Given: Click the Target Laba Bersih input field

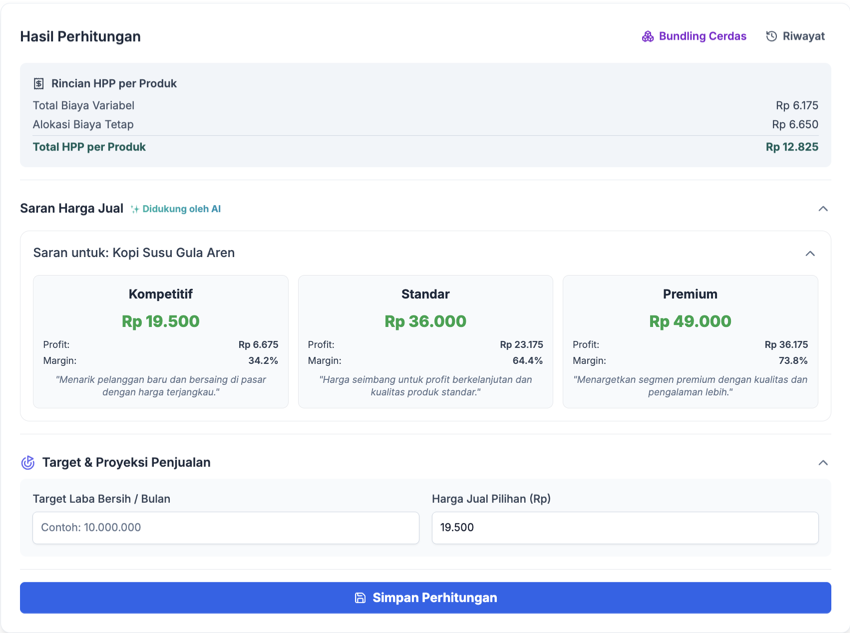Looking at the screenshot, I should coord(225,528).
